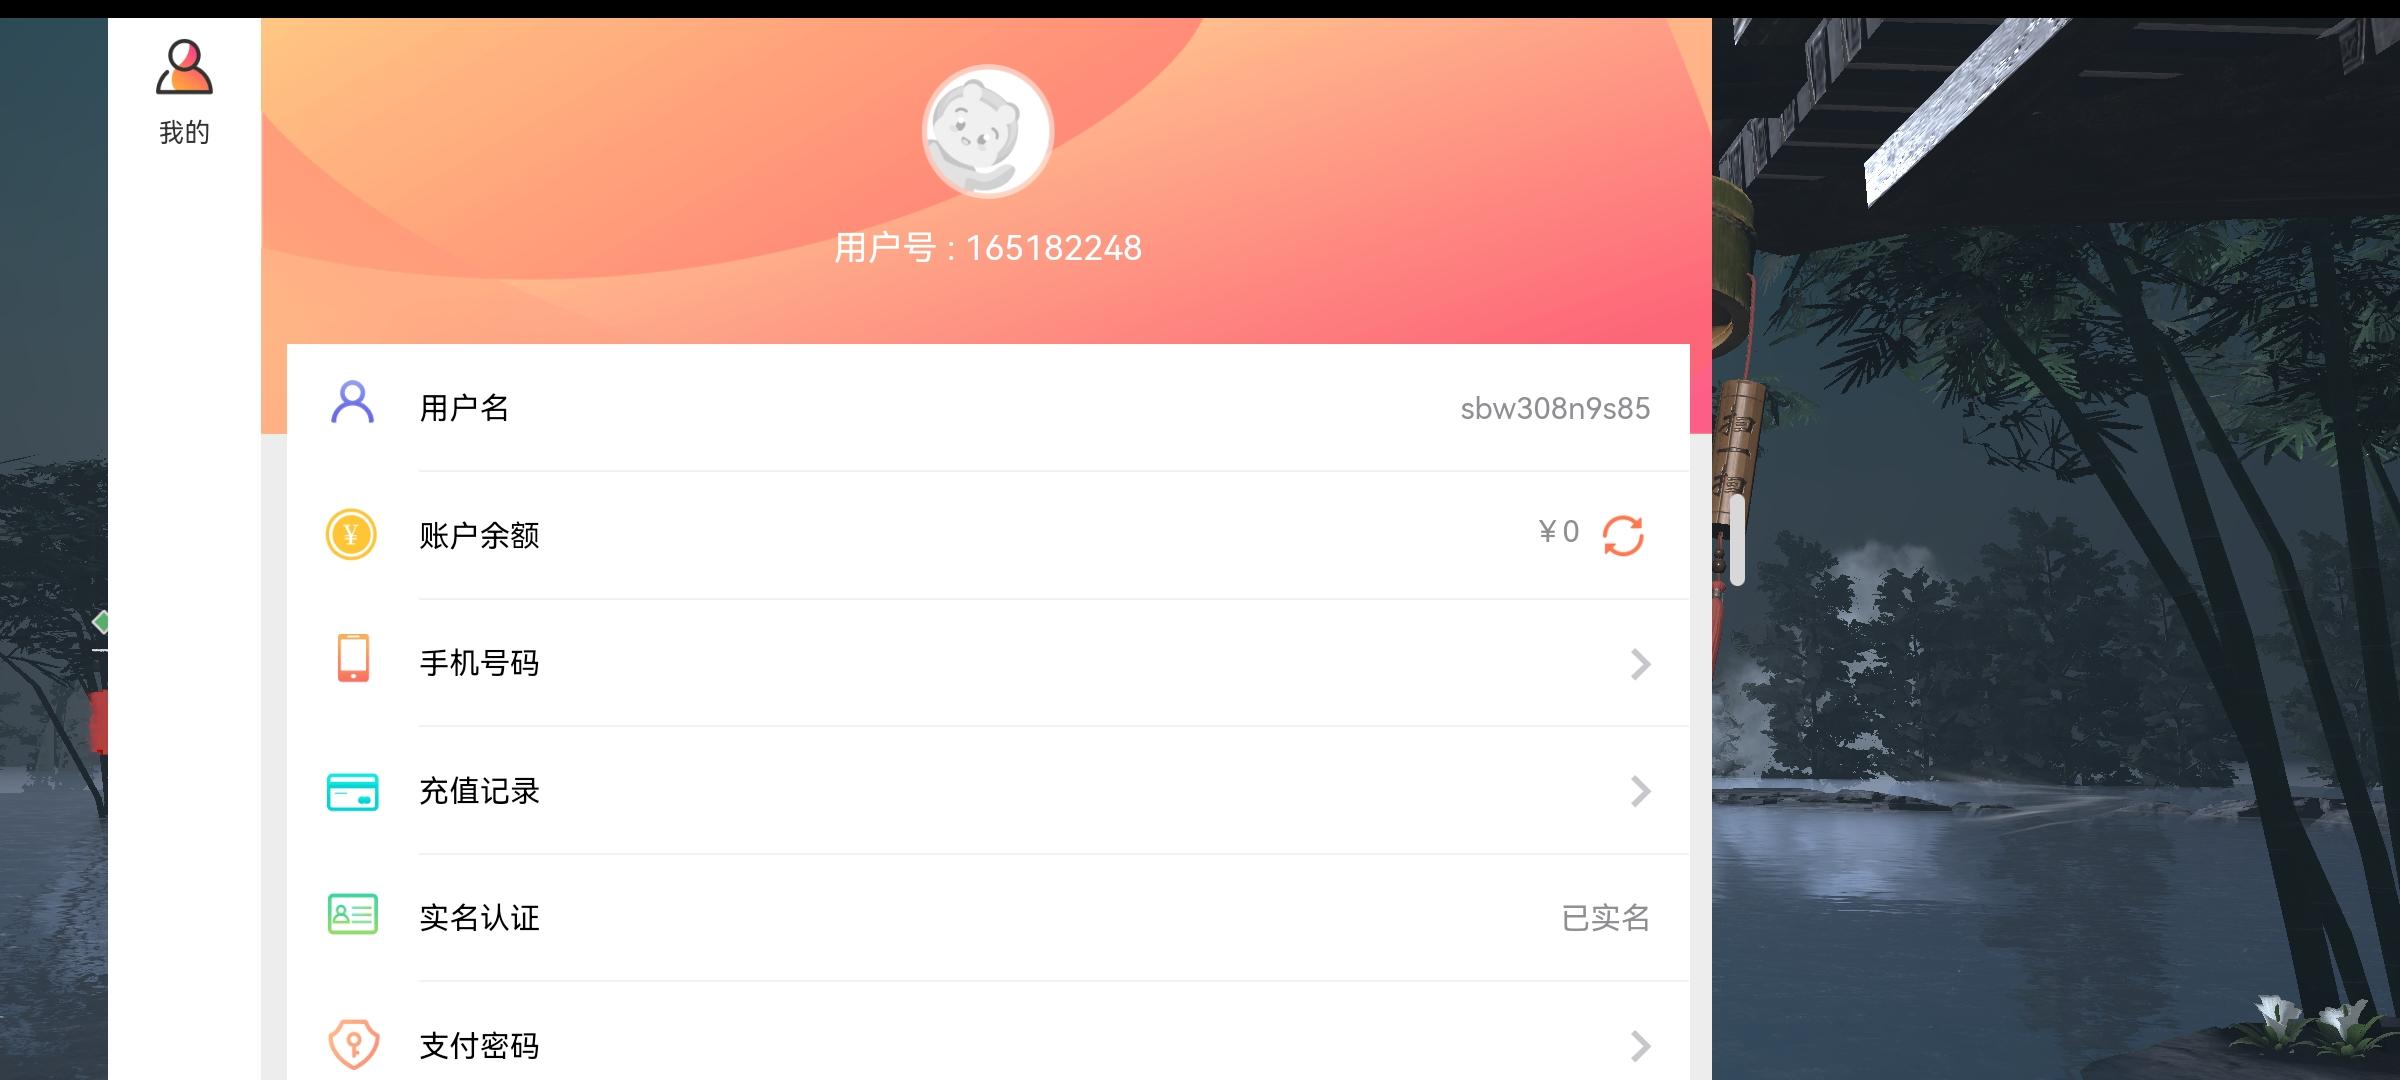Click the vertical scrollbar handle beside panel

tap(1737, 540)
